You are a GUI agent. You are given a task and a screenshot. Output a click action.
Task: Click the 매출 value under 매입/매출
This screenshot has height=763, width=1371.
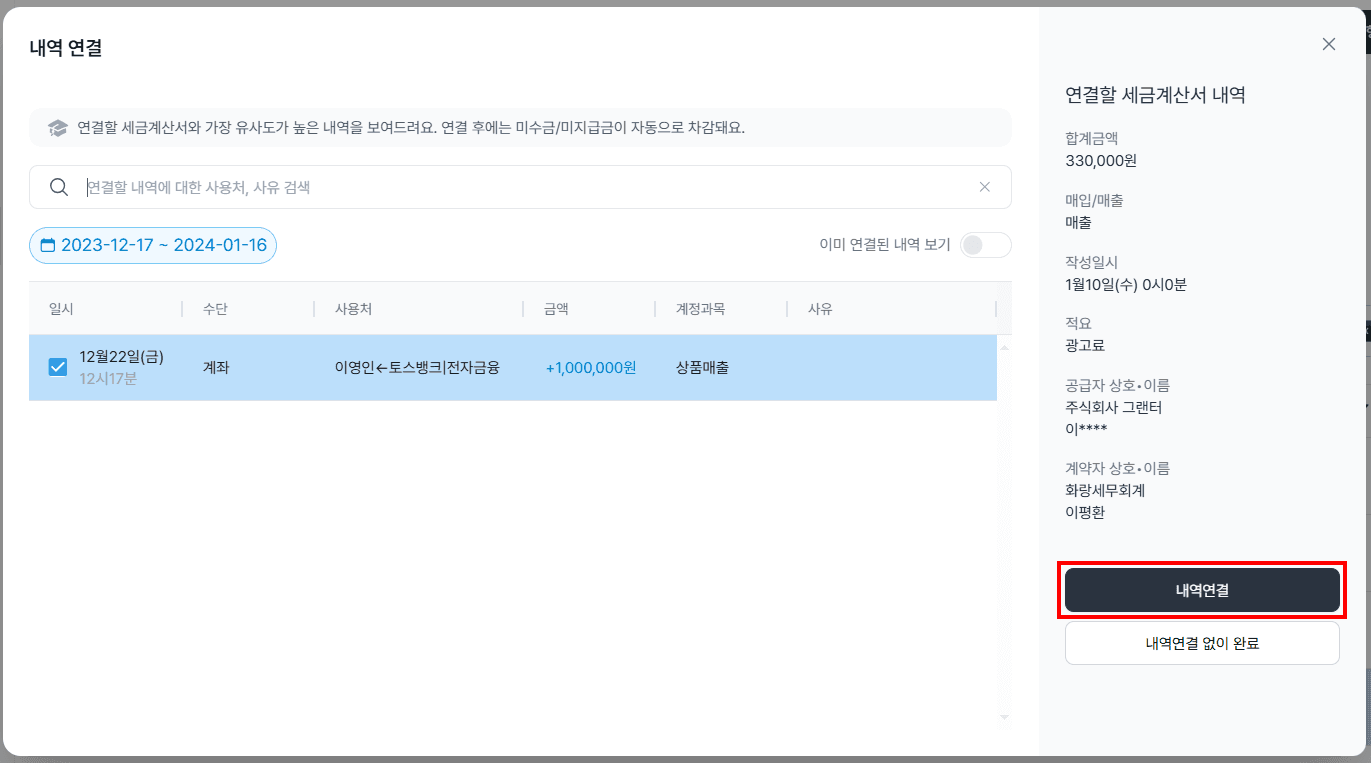(x=1079, y=222)
